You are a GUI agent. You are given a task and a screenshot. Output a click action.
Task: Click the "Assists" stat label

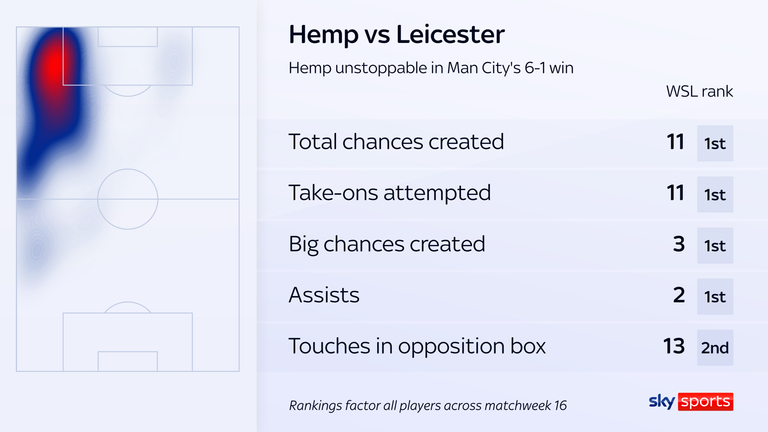(x=323, y=295)
